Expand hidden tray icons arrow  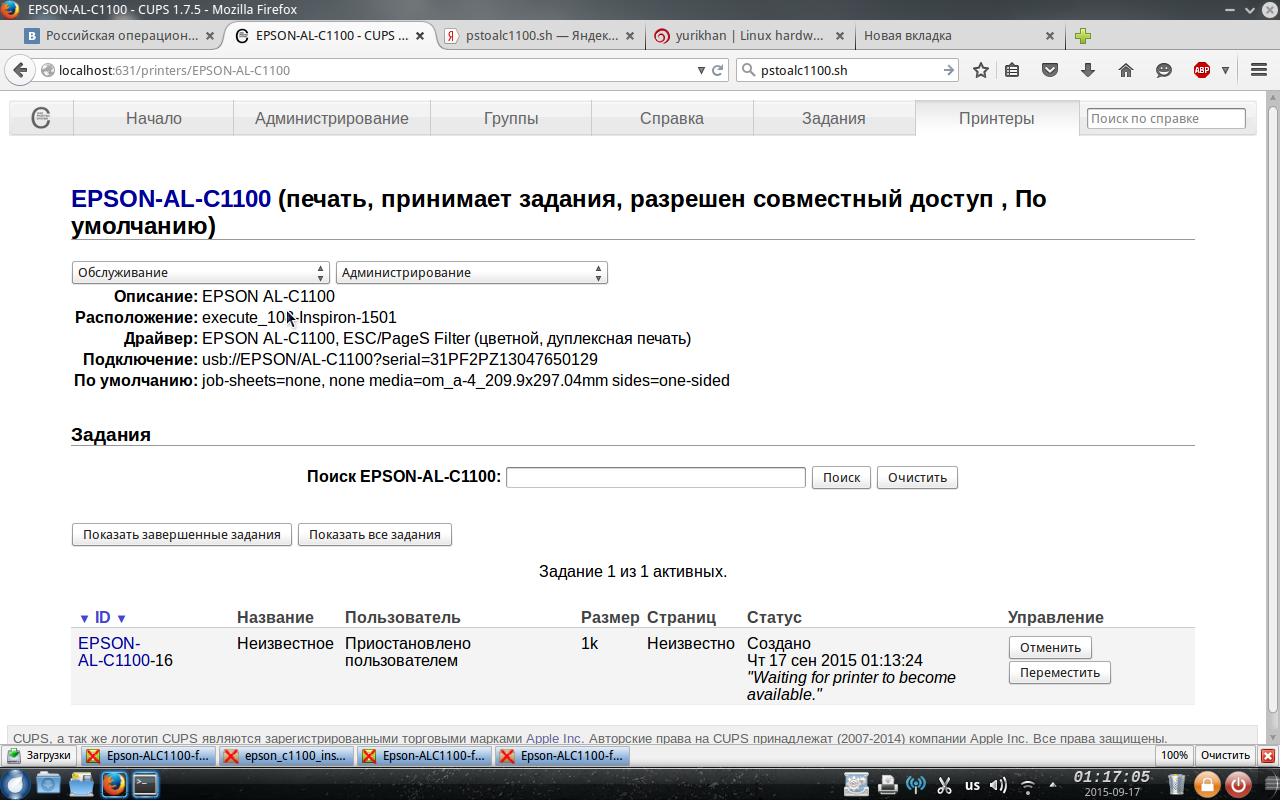pos(1053,785)
